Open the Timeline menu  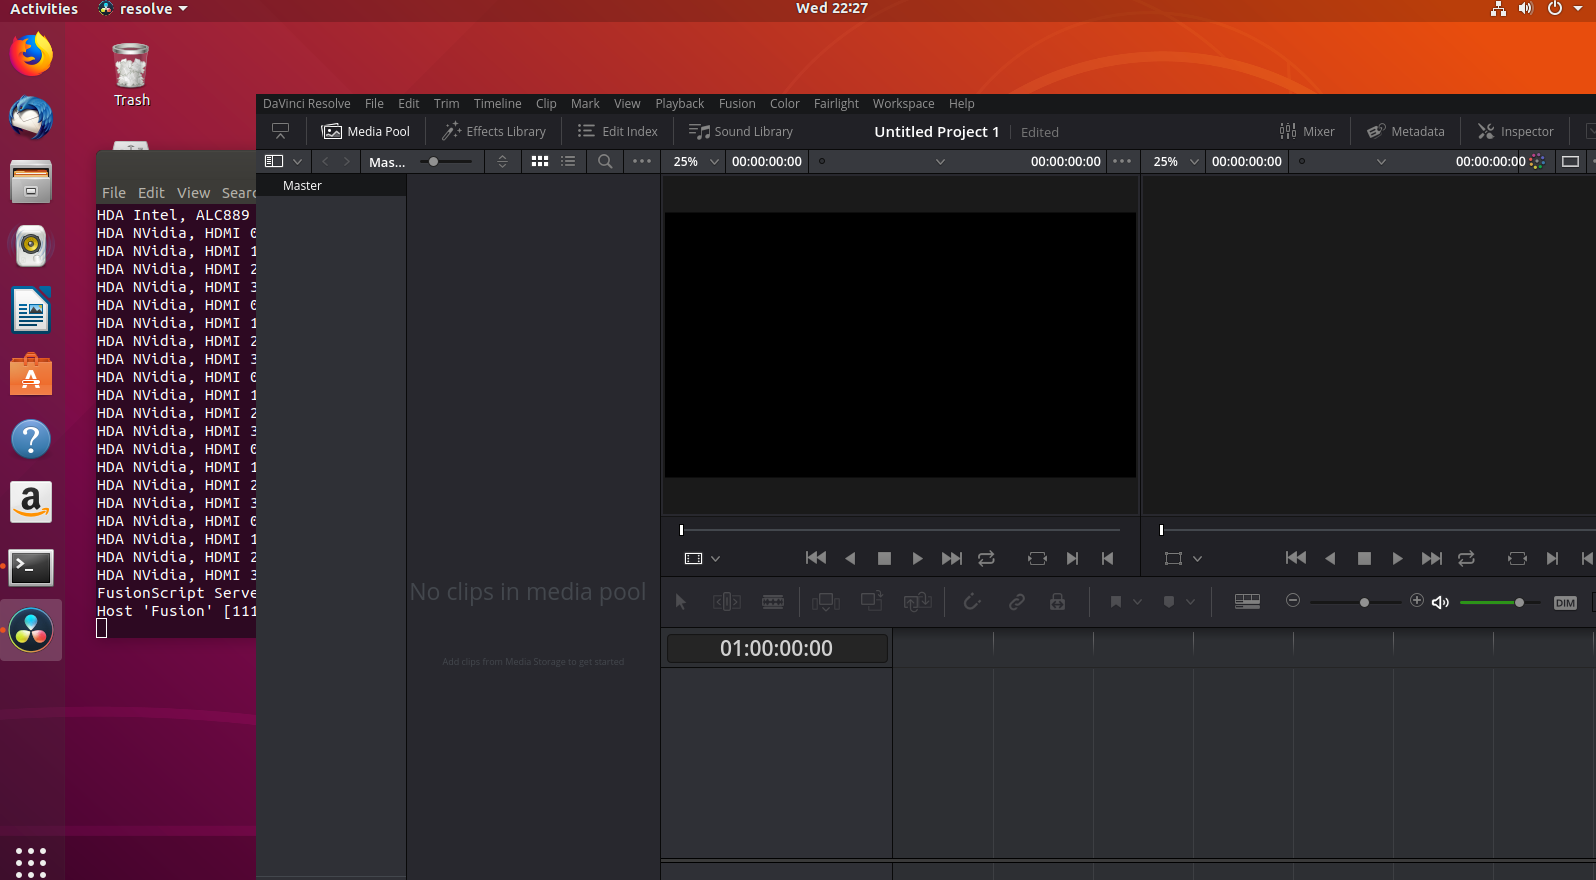coord(497,103)
